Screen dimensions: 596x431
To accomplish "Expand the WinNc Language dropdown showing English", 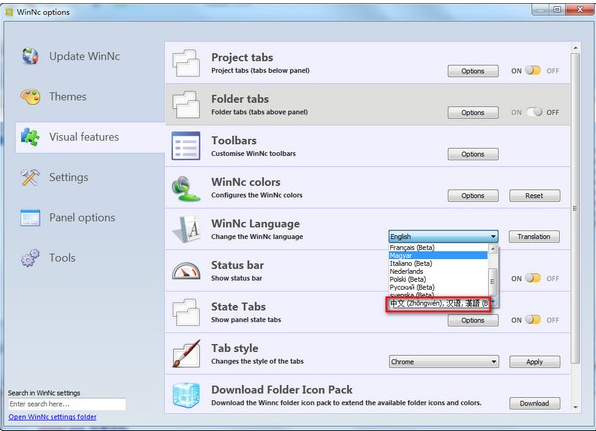I will tap(443, 236).
